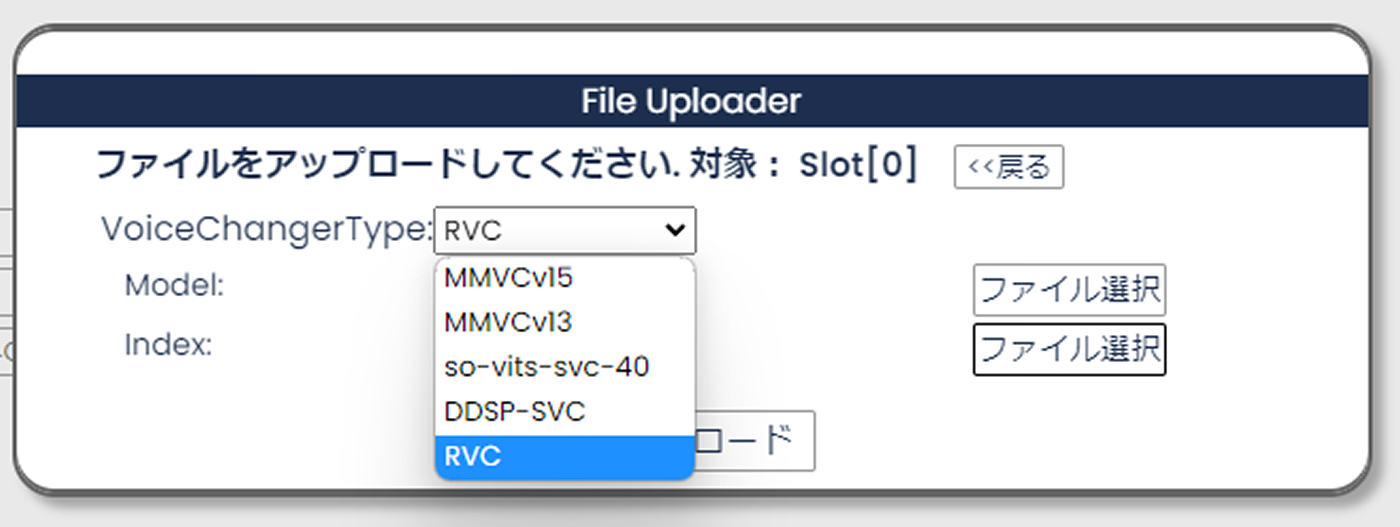Click the white panel area below Index label
The height and width of the screenshot is (527, 1400).
click(200, 430)
